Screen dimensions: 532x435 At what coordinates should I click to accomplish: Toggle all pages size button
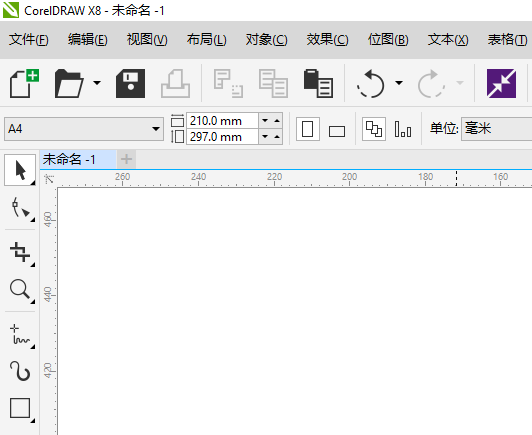[374, 129]
